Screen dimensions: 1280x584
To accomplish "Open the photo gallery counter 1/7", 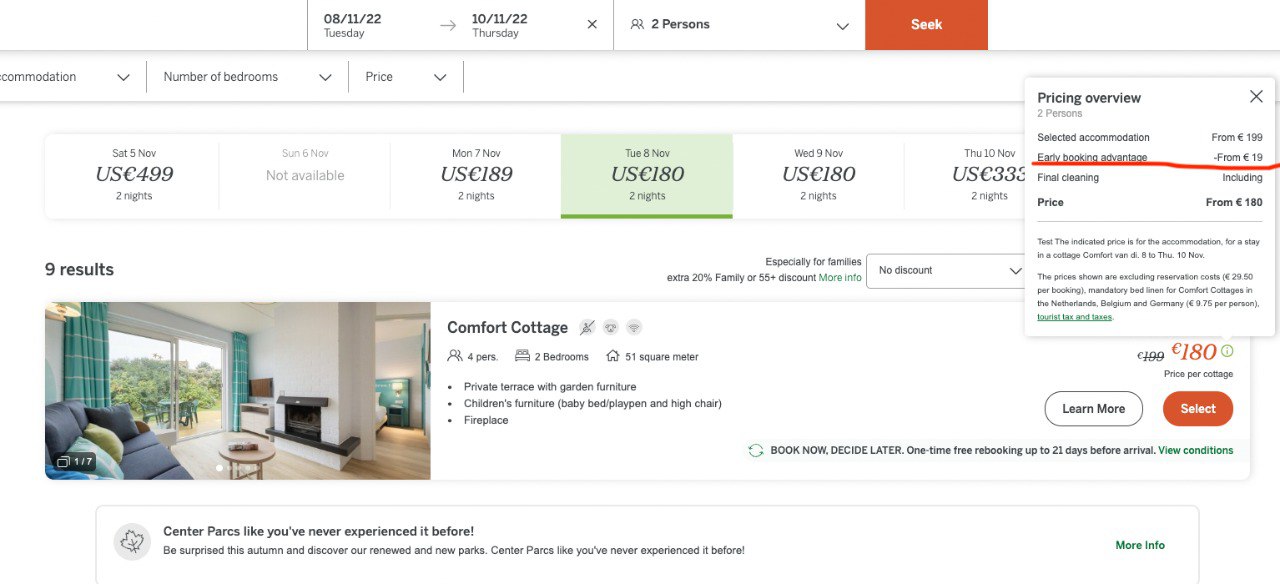I will (x=75, y=461).
